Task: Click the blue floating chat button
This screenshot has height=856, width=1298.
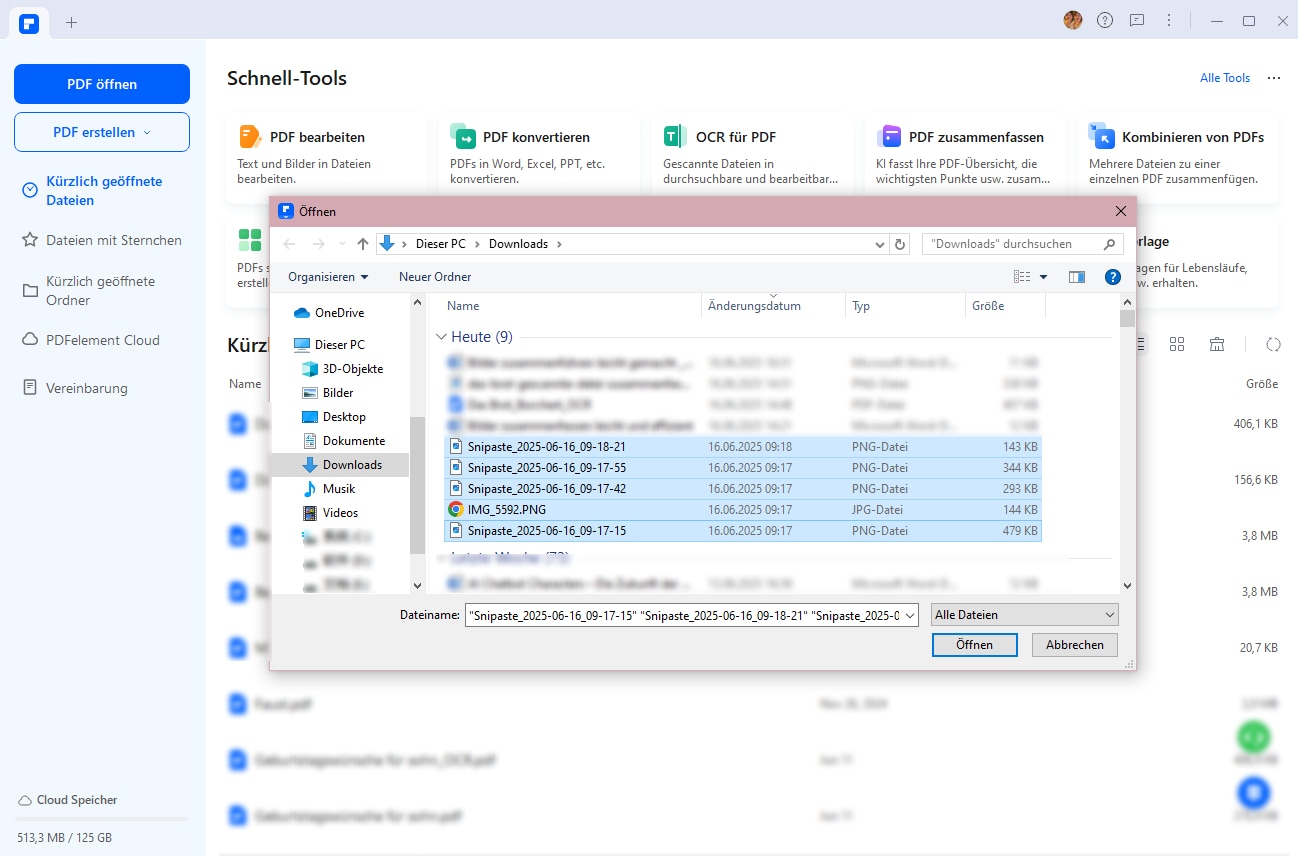Action: (1253, 793)
